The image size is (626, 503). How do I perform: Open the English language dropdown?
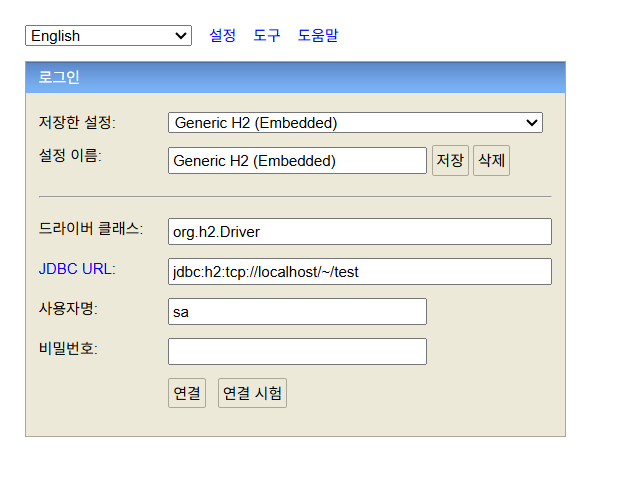108,36
